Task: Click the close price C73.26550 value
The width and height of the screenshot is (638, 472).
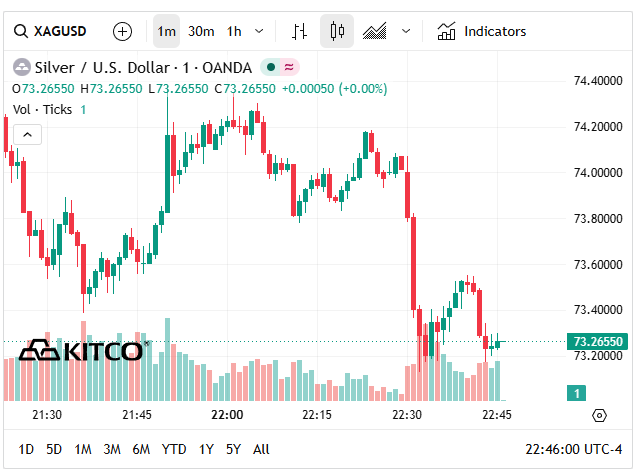Action: point(245,89)
